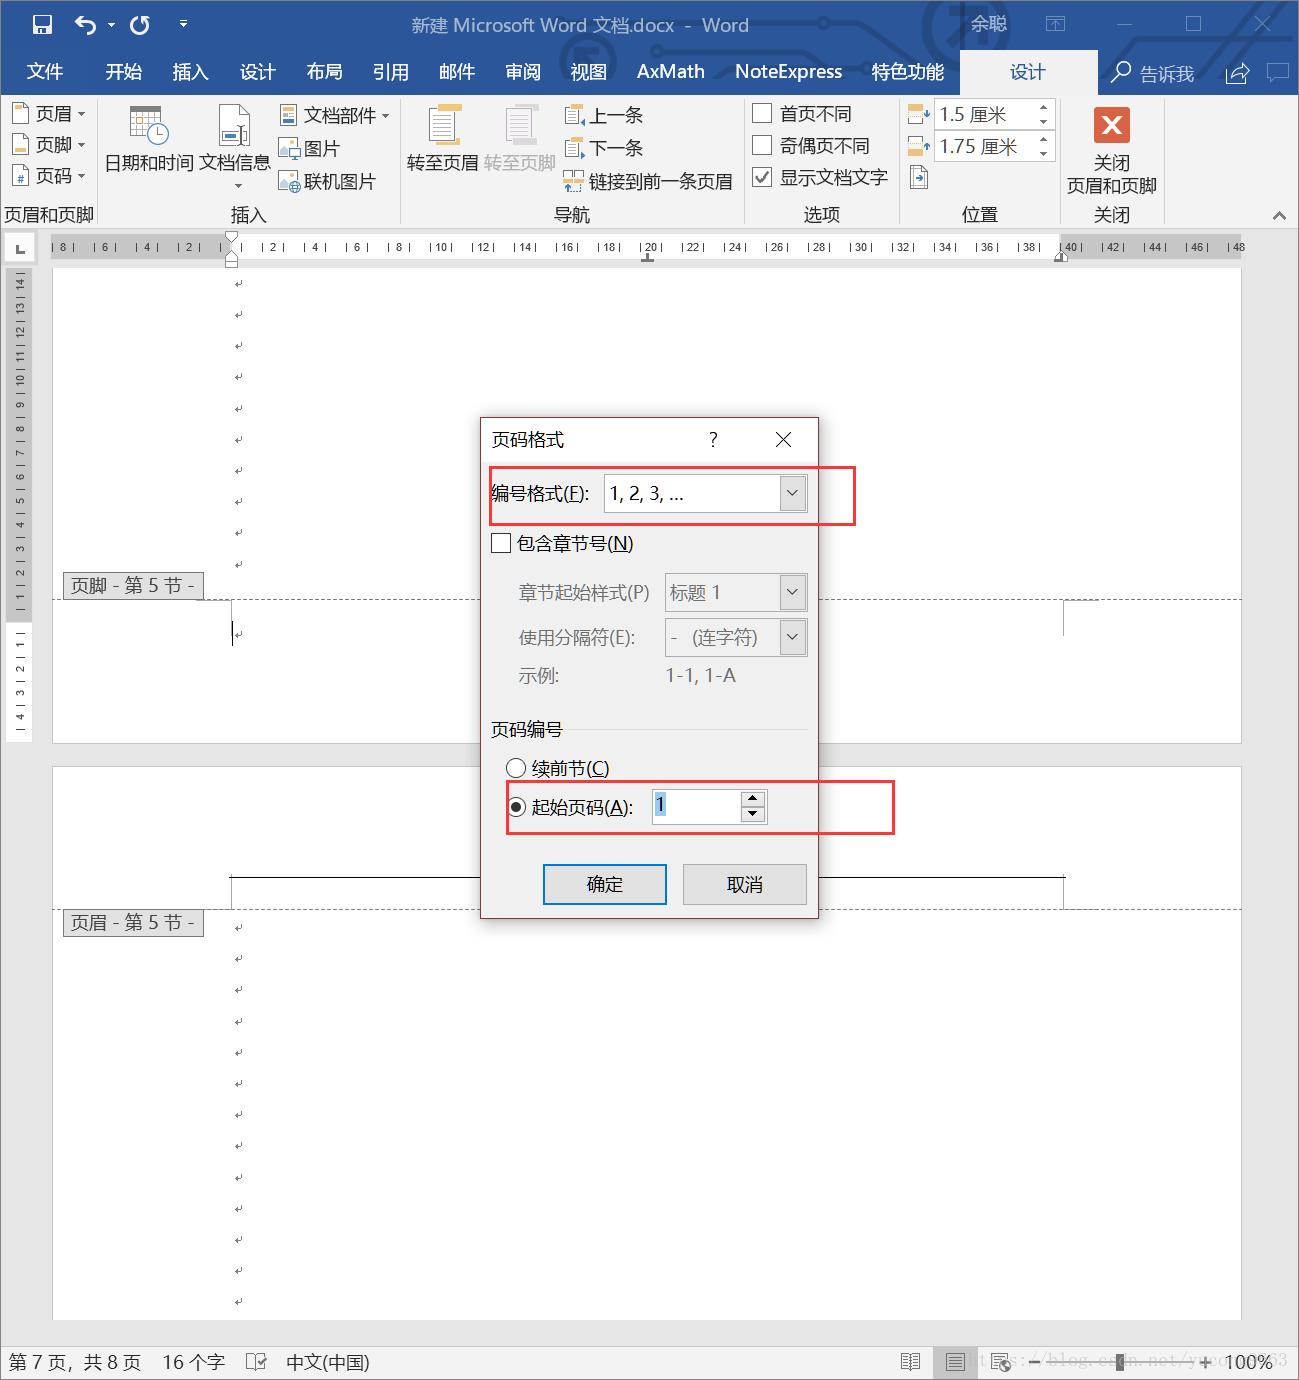The width and height of the screenshot is (1299, 1380).
Task: Decrease the 起始页码 value with down arrow
Action: tap(753, 815)
